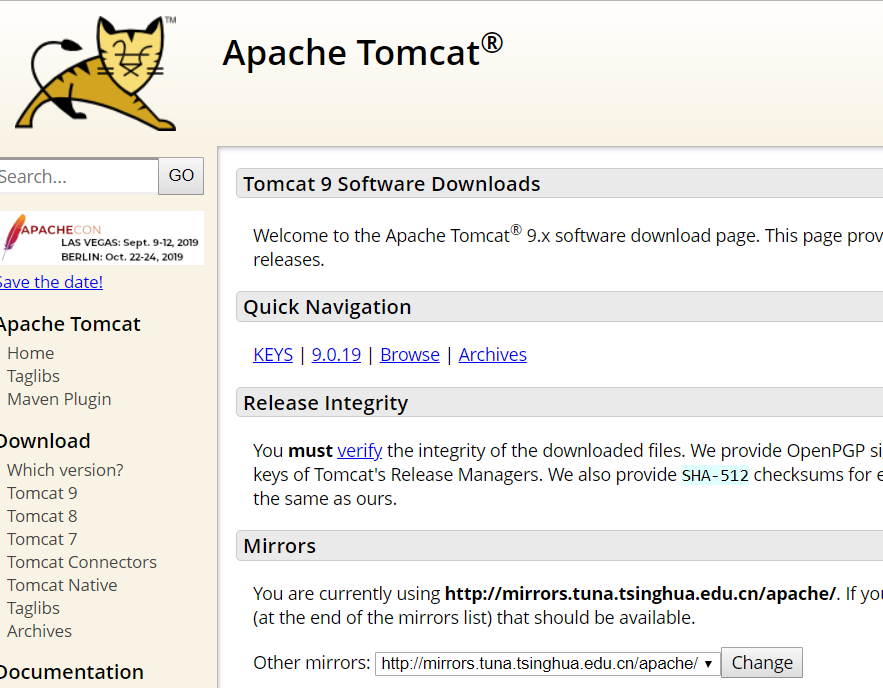Open Archives in the Download sidebar
The image size is (883, 688).
coord(39,632)
